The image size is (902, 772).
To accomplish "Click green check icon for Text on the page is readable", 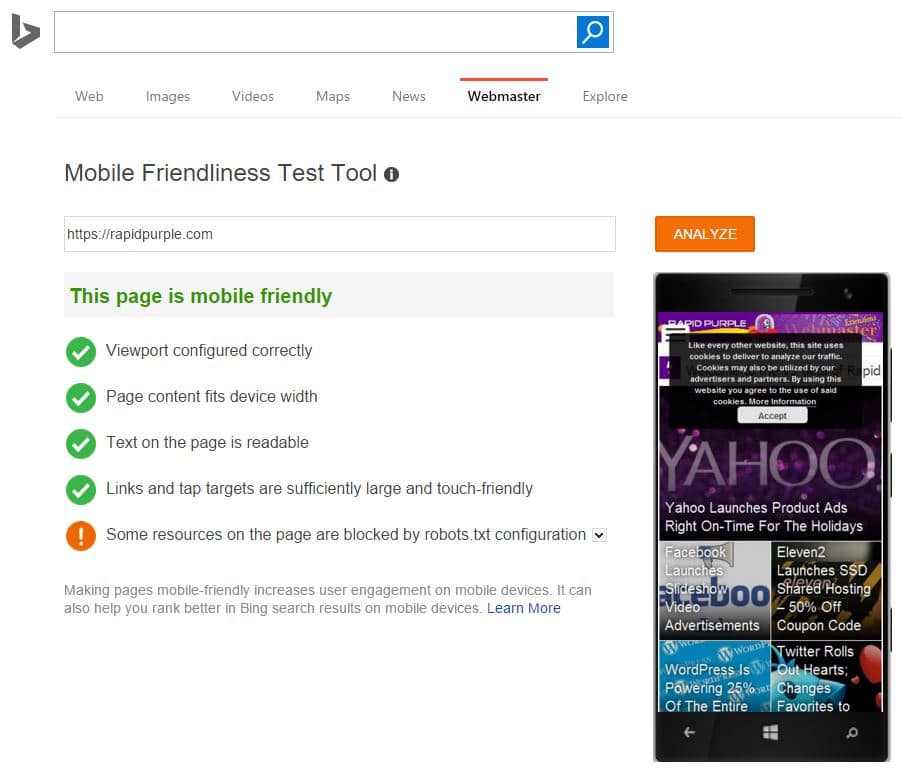I will coord(81,444).
